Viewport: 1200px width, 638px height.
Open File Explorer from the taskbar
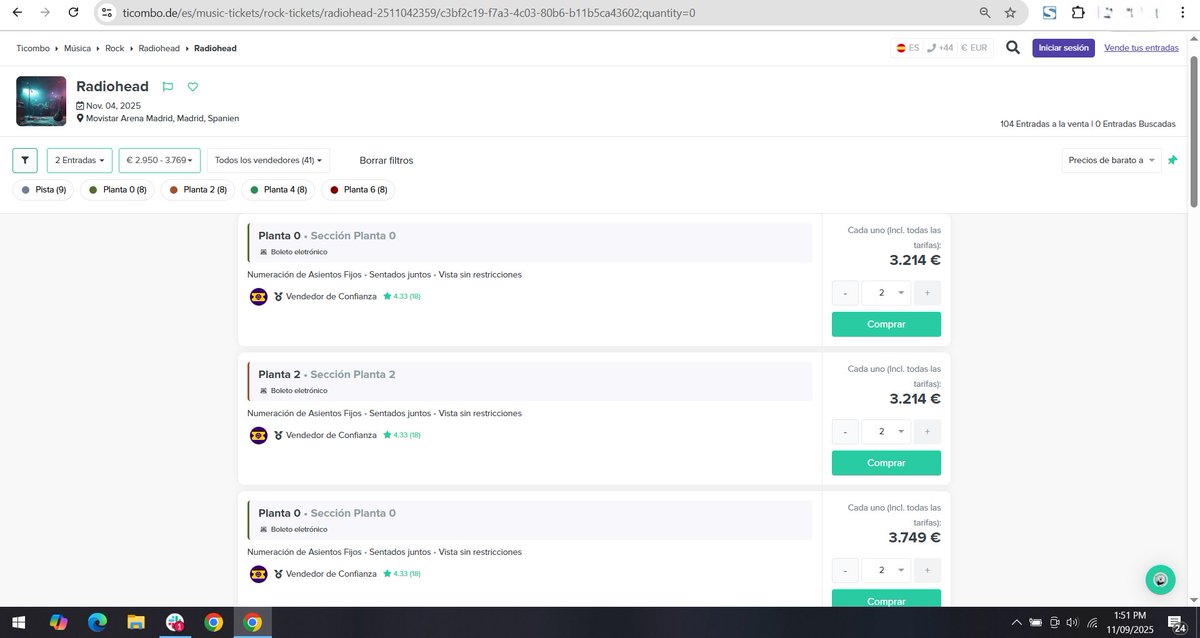pyautogui.click(x=136, y=623)
